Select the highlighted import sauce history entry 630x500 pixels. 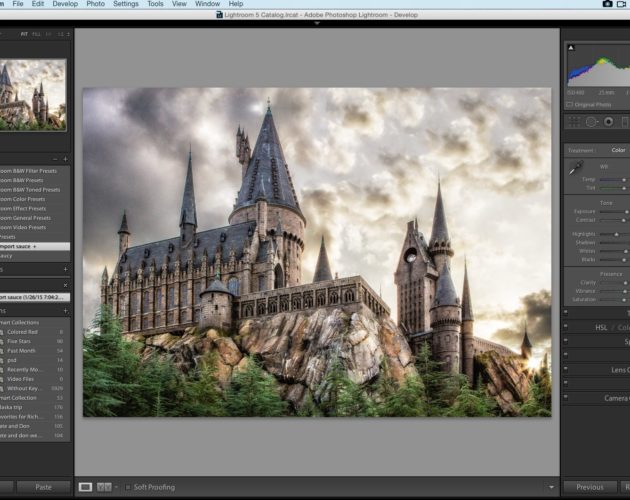click(35, 297)
